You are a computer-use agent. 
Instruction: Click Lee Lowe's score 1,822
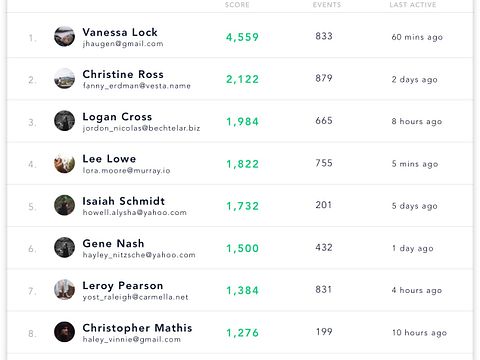(x=243, y=164)
